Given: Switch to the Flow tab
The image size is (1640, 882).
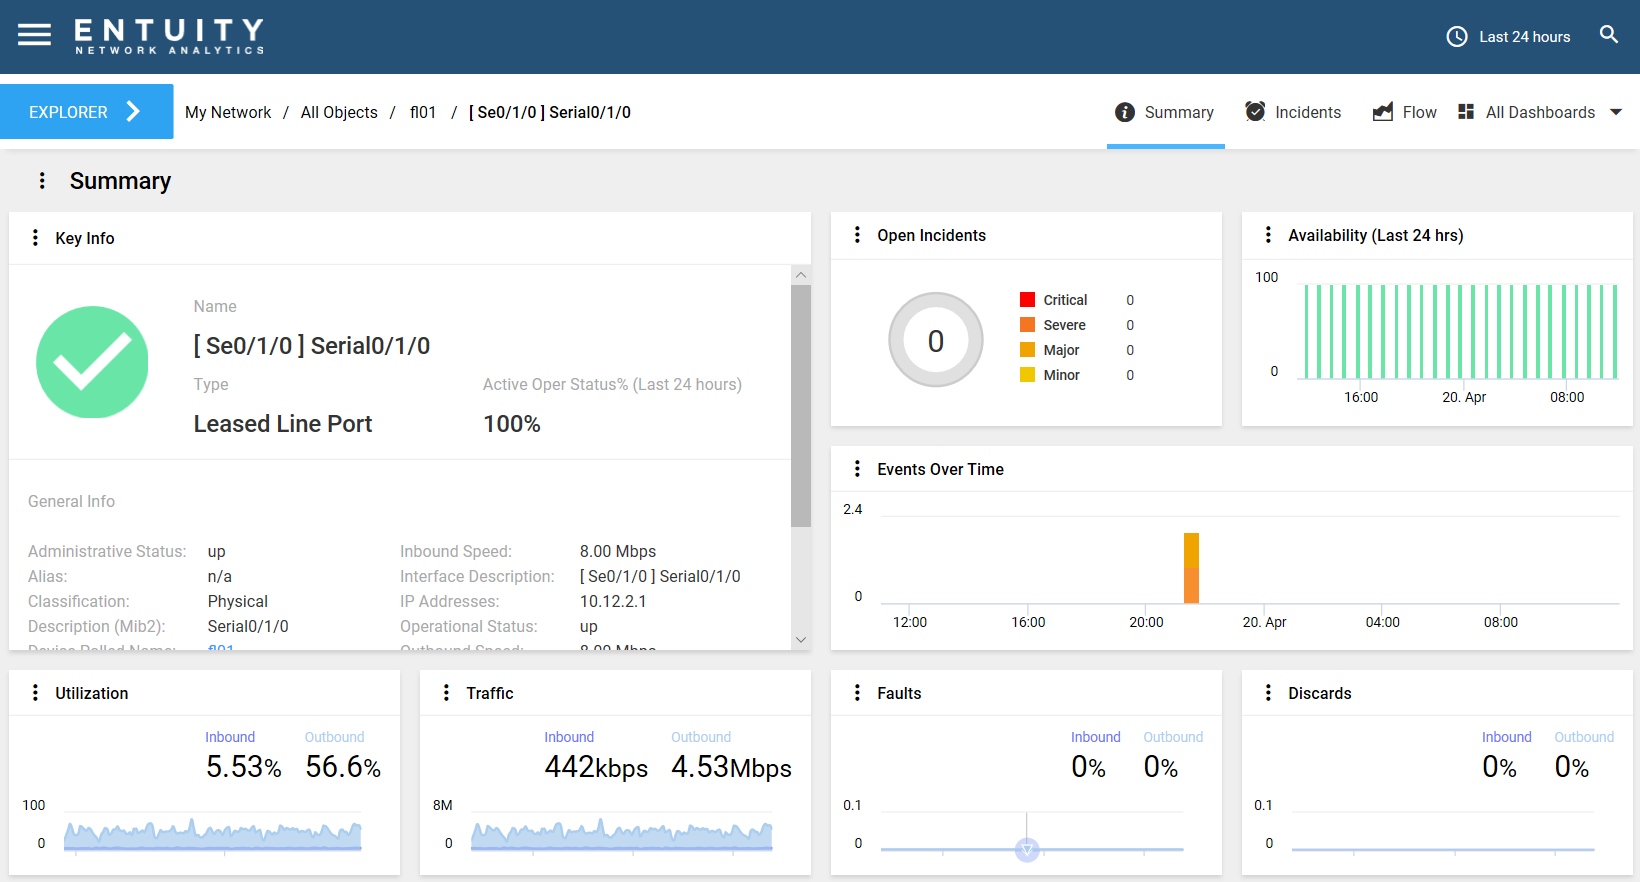Looking at the screenshot, I should pos(1405,112).
